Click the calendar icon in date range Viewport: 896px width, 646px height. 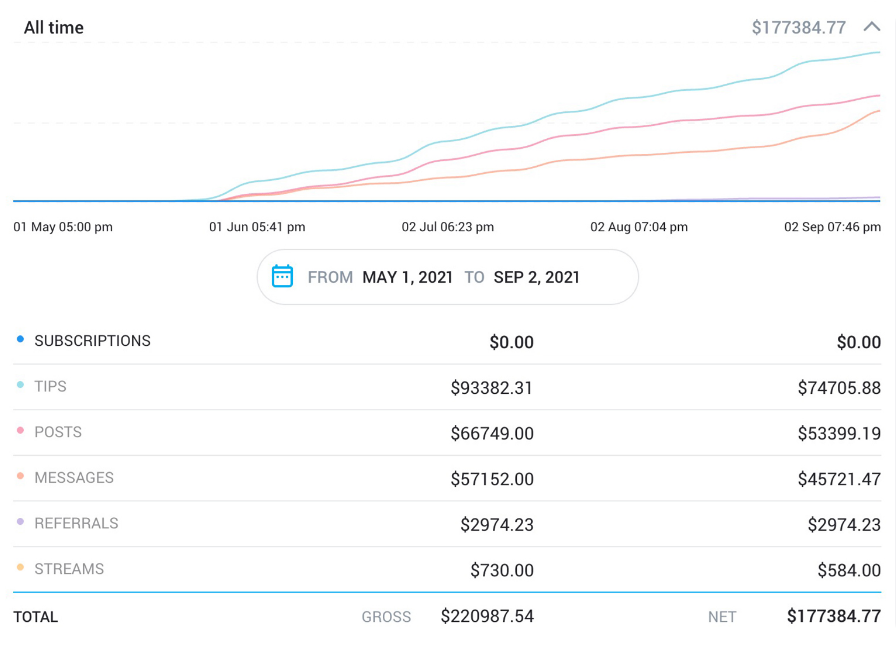coord(282,277)
